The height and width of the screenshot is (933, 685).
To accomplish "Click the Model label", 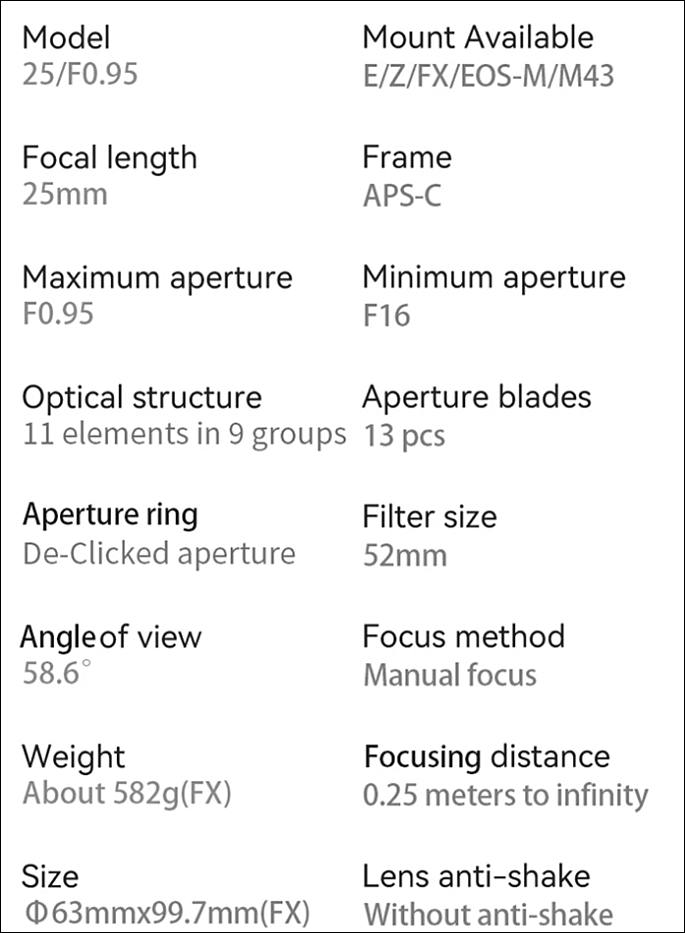I will click(x=66, y=37).
